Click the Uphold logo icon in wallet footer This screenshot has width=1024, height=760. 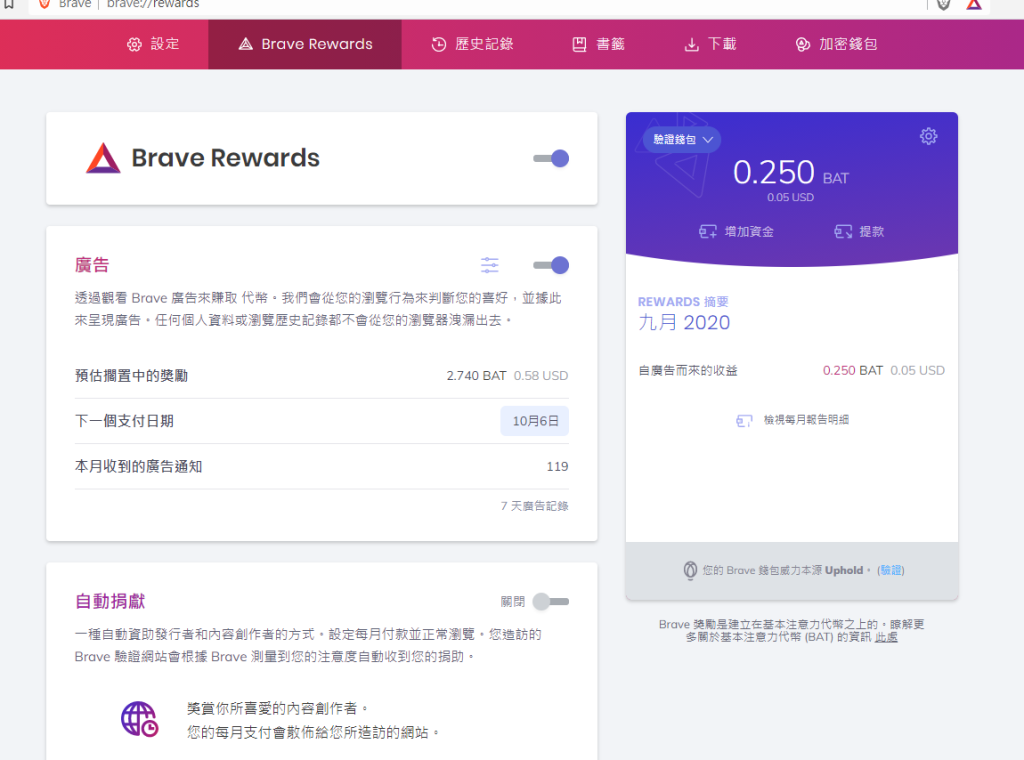690,570
